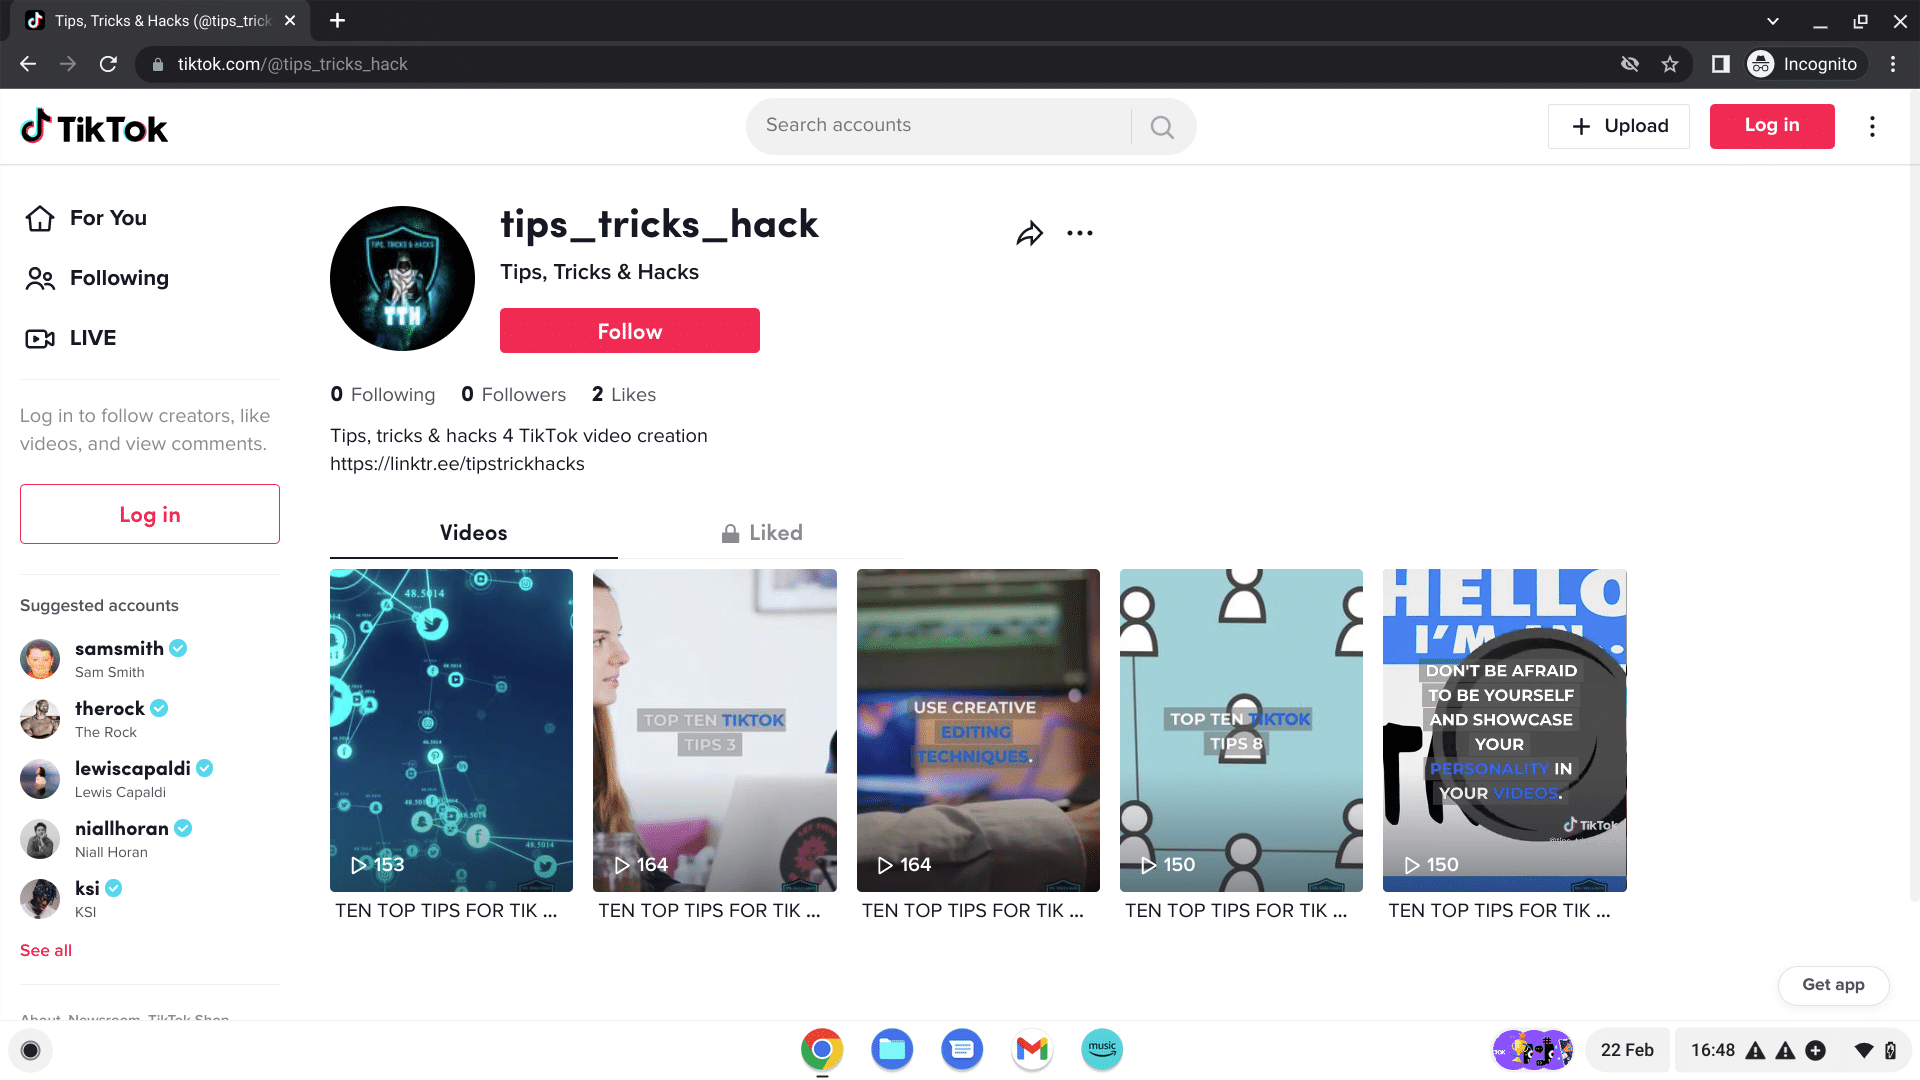The height and width of the screenshot is (1080, 1920).
Task: Click the LIVE section icon in sidebar
Action: point(40,338)
